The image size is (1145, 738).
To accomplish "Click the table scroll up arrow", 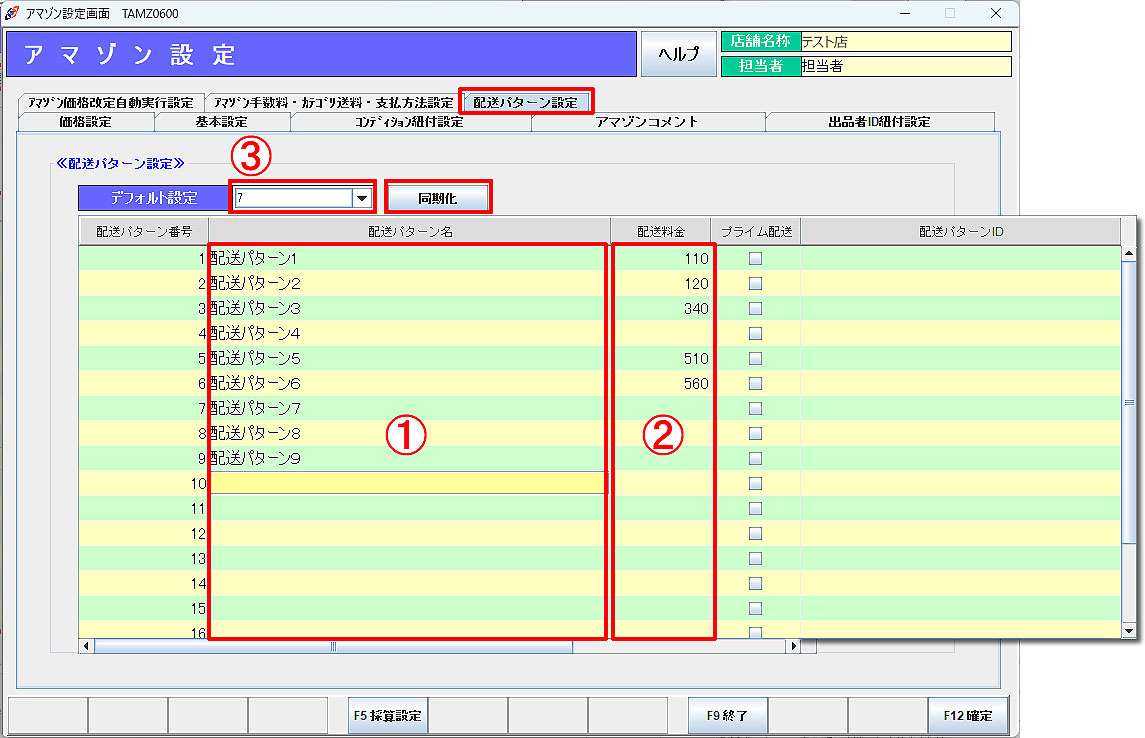I will point(1129,253).
